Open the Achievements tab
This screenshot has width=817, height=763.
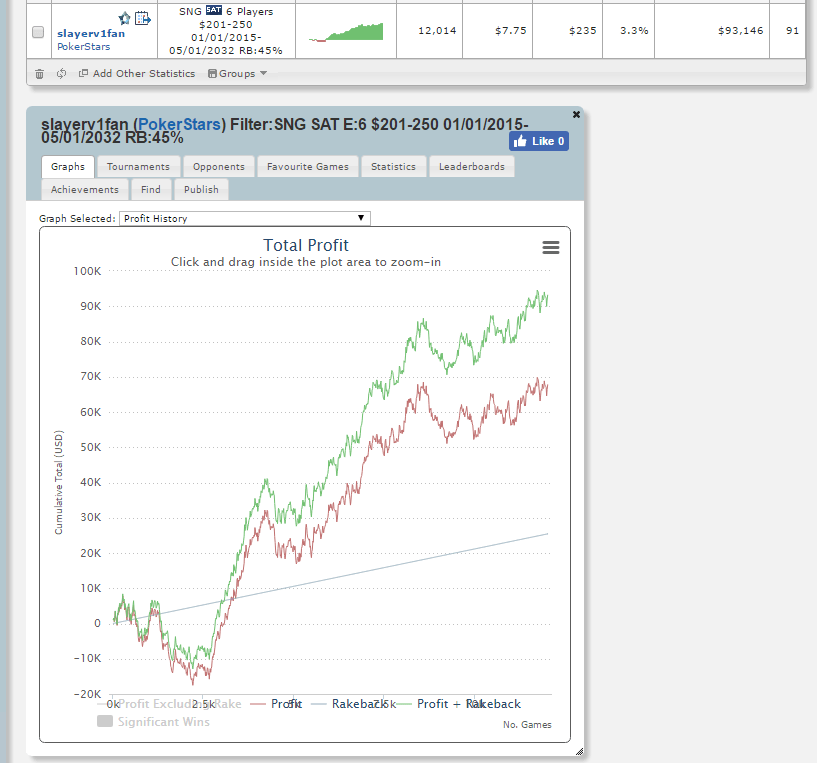85,190
